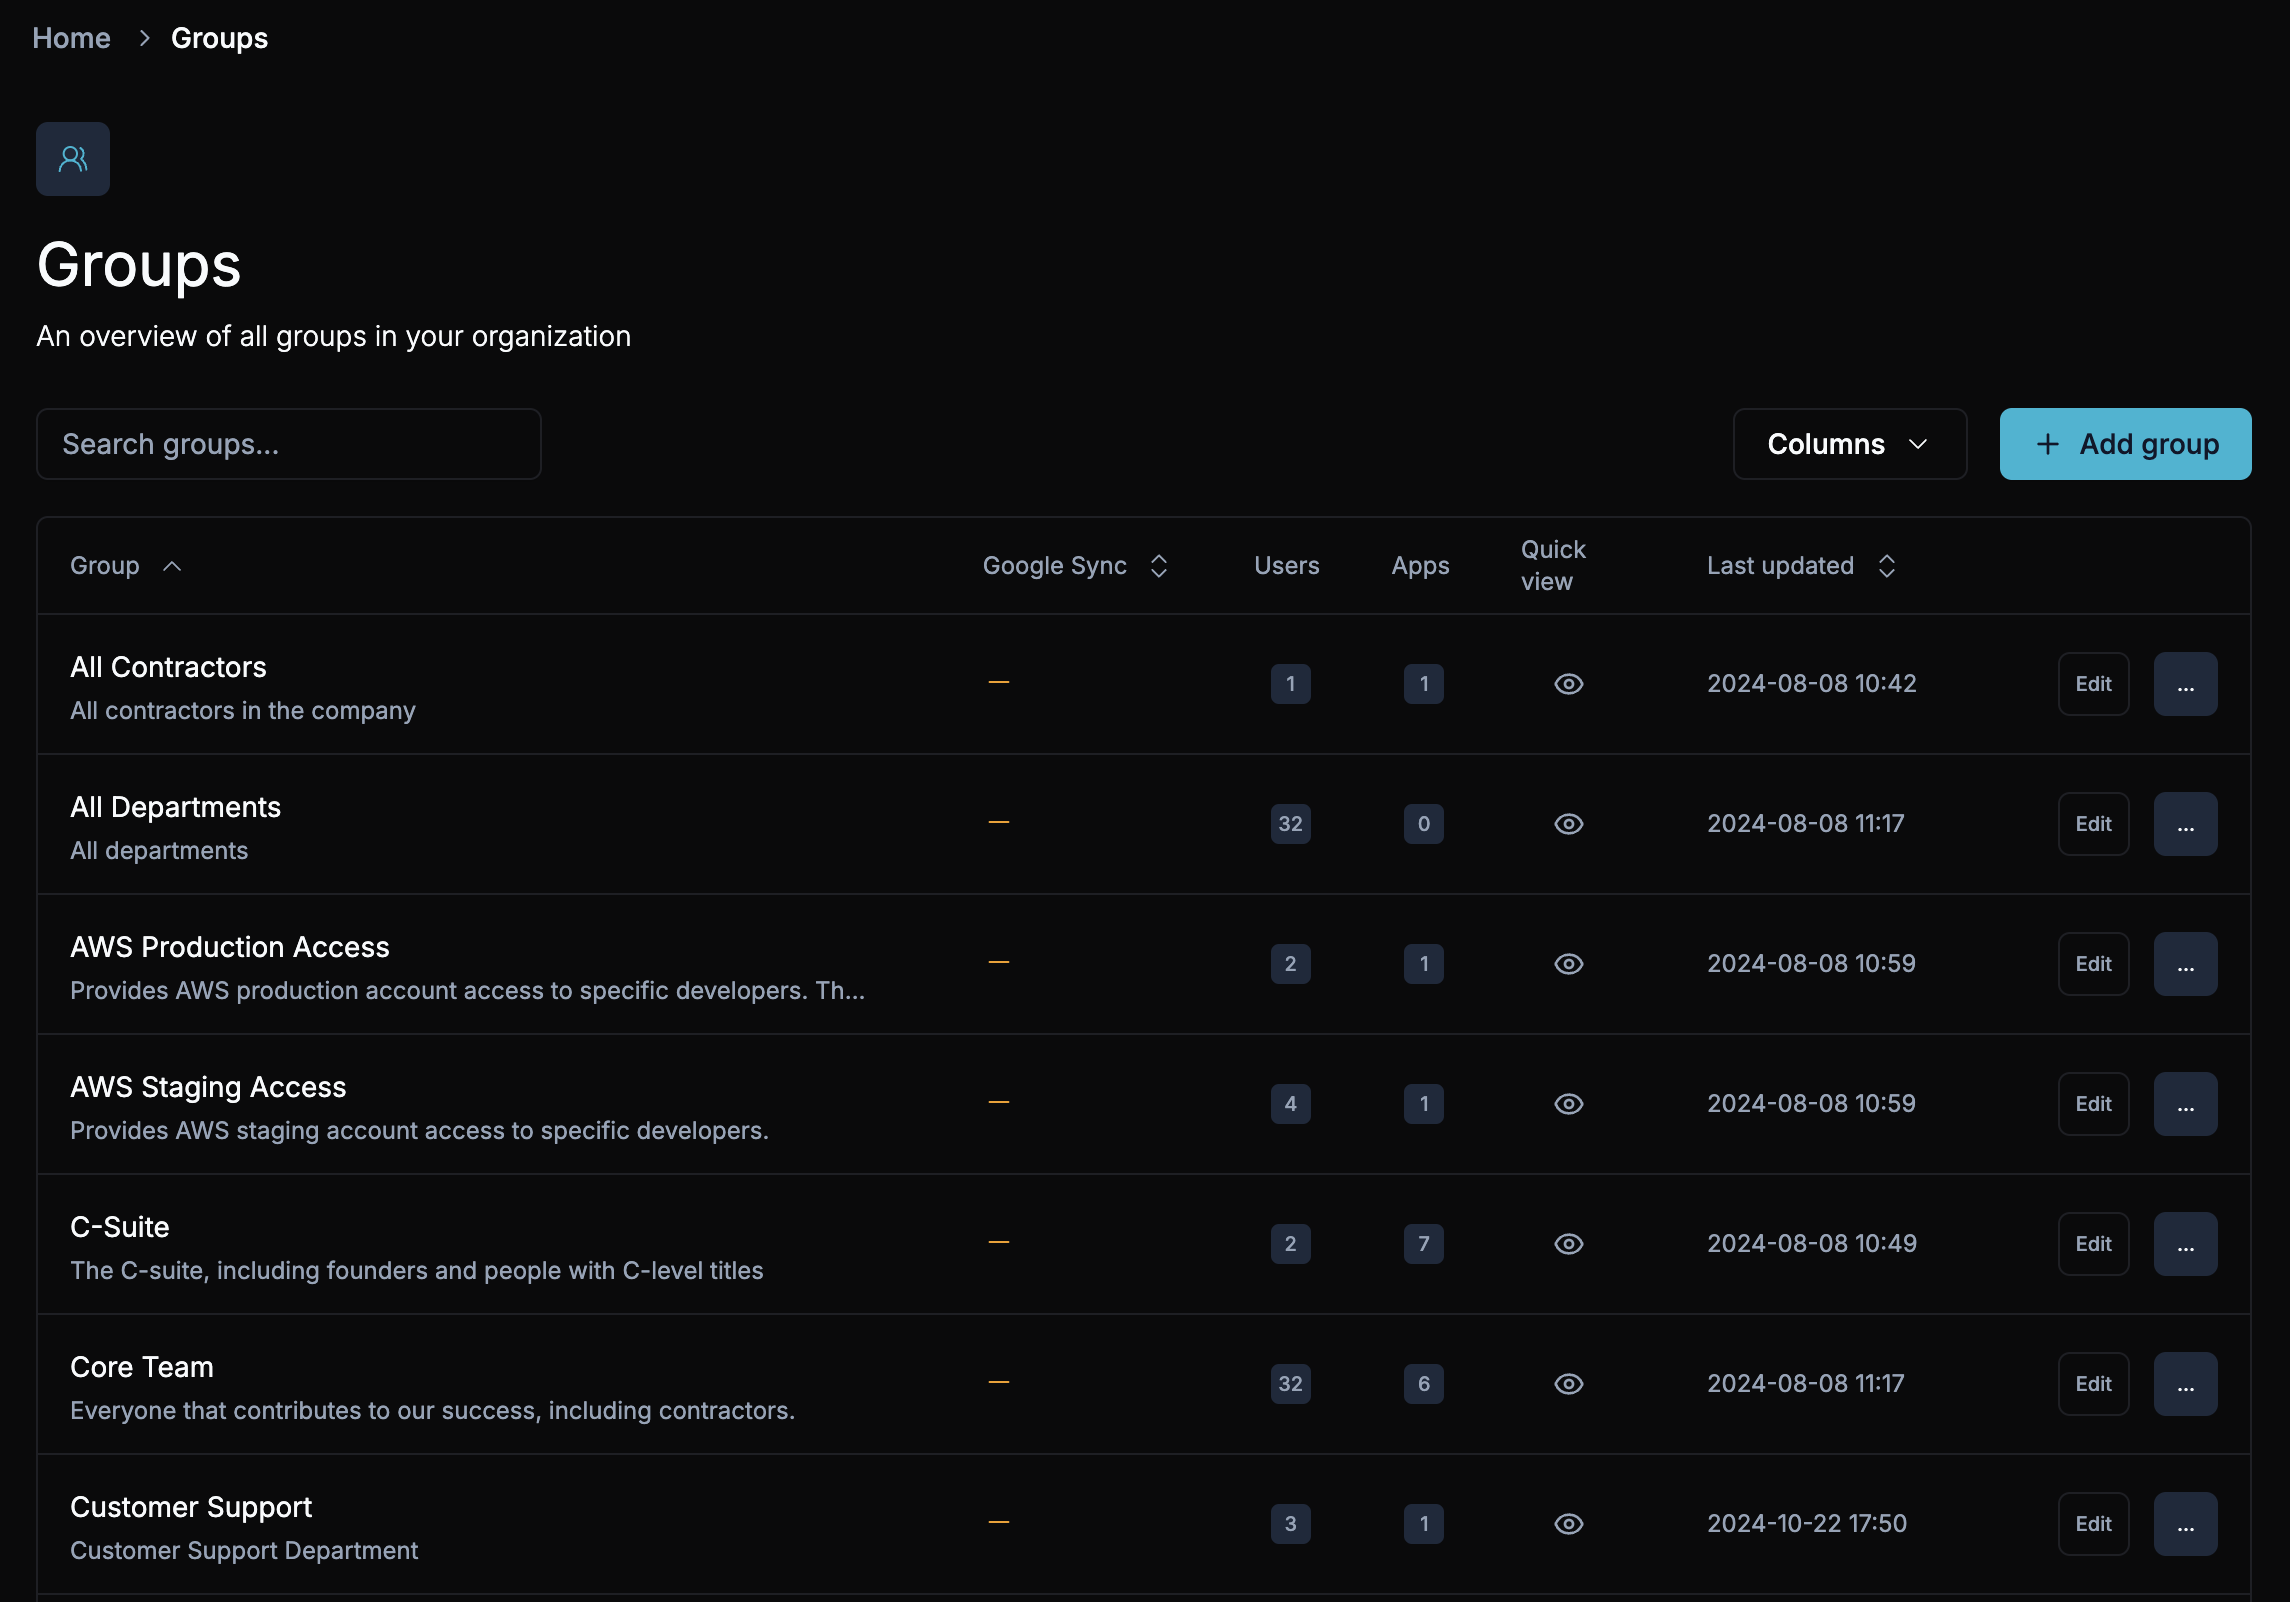Edit the Customer Support group
Image resolution: width=2290 pixels, height=1602 pixels.
(x=2093, y=1524)
